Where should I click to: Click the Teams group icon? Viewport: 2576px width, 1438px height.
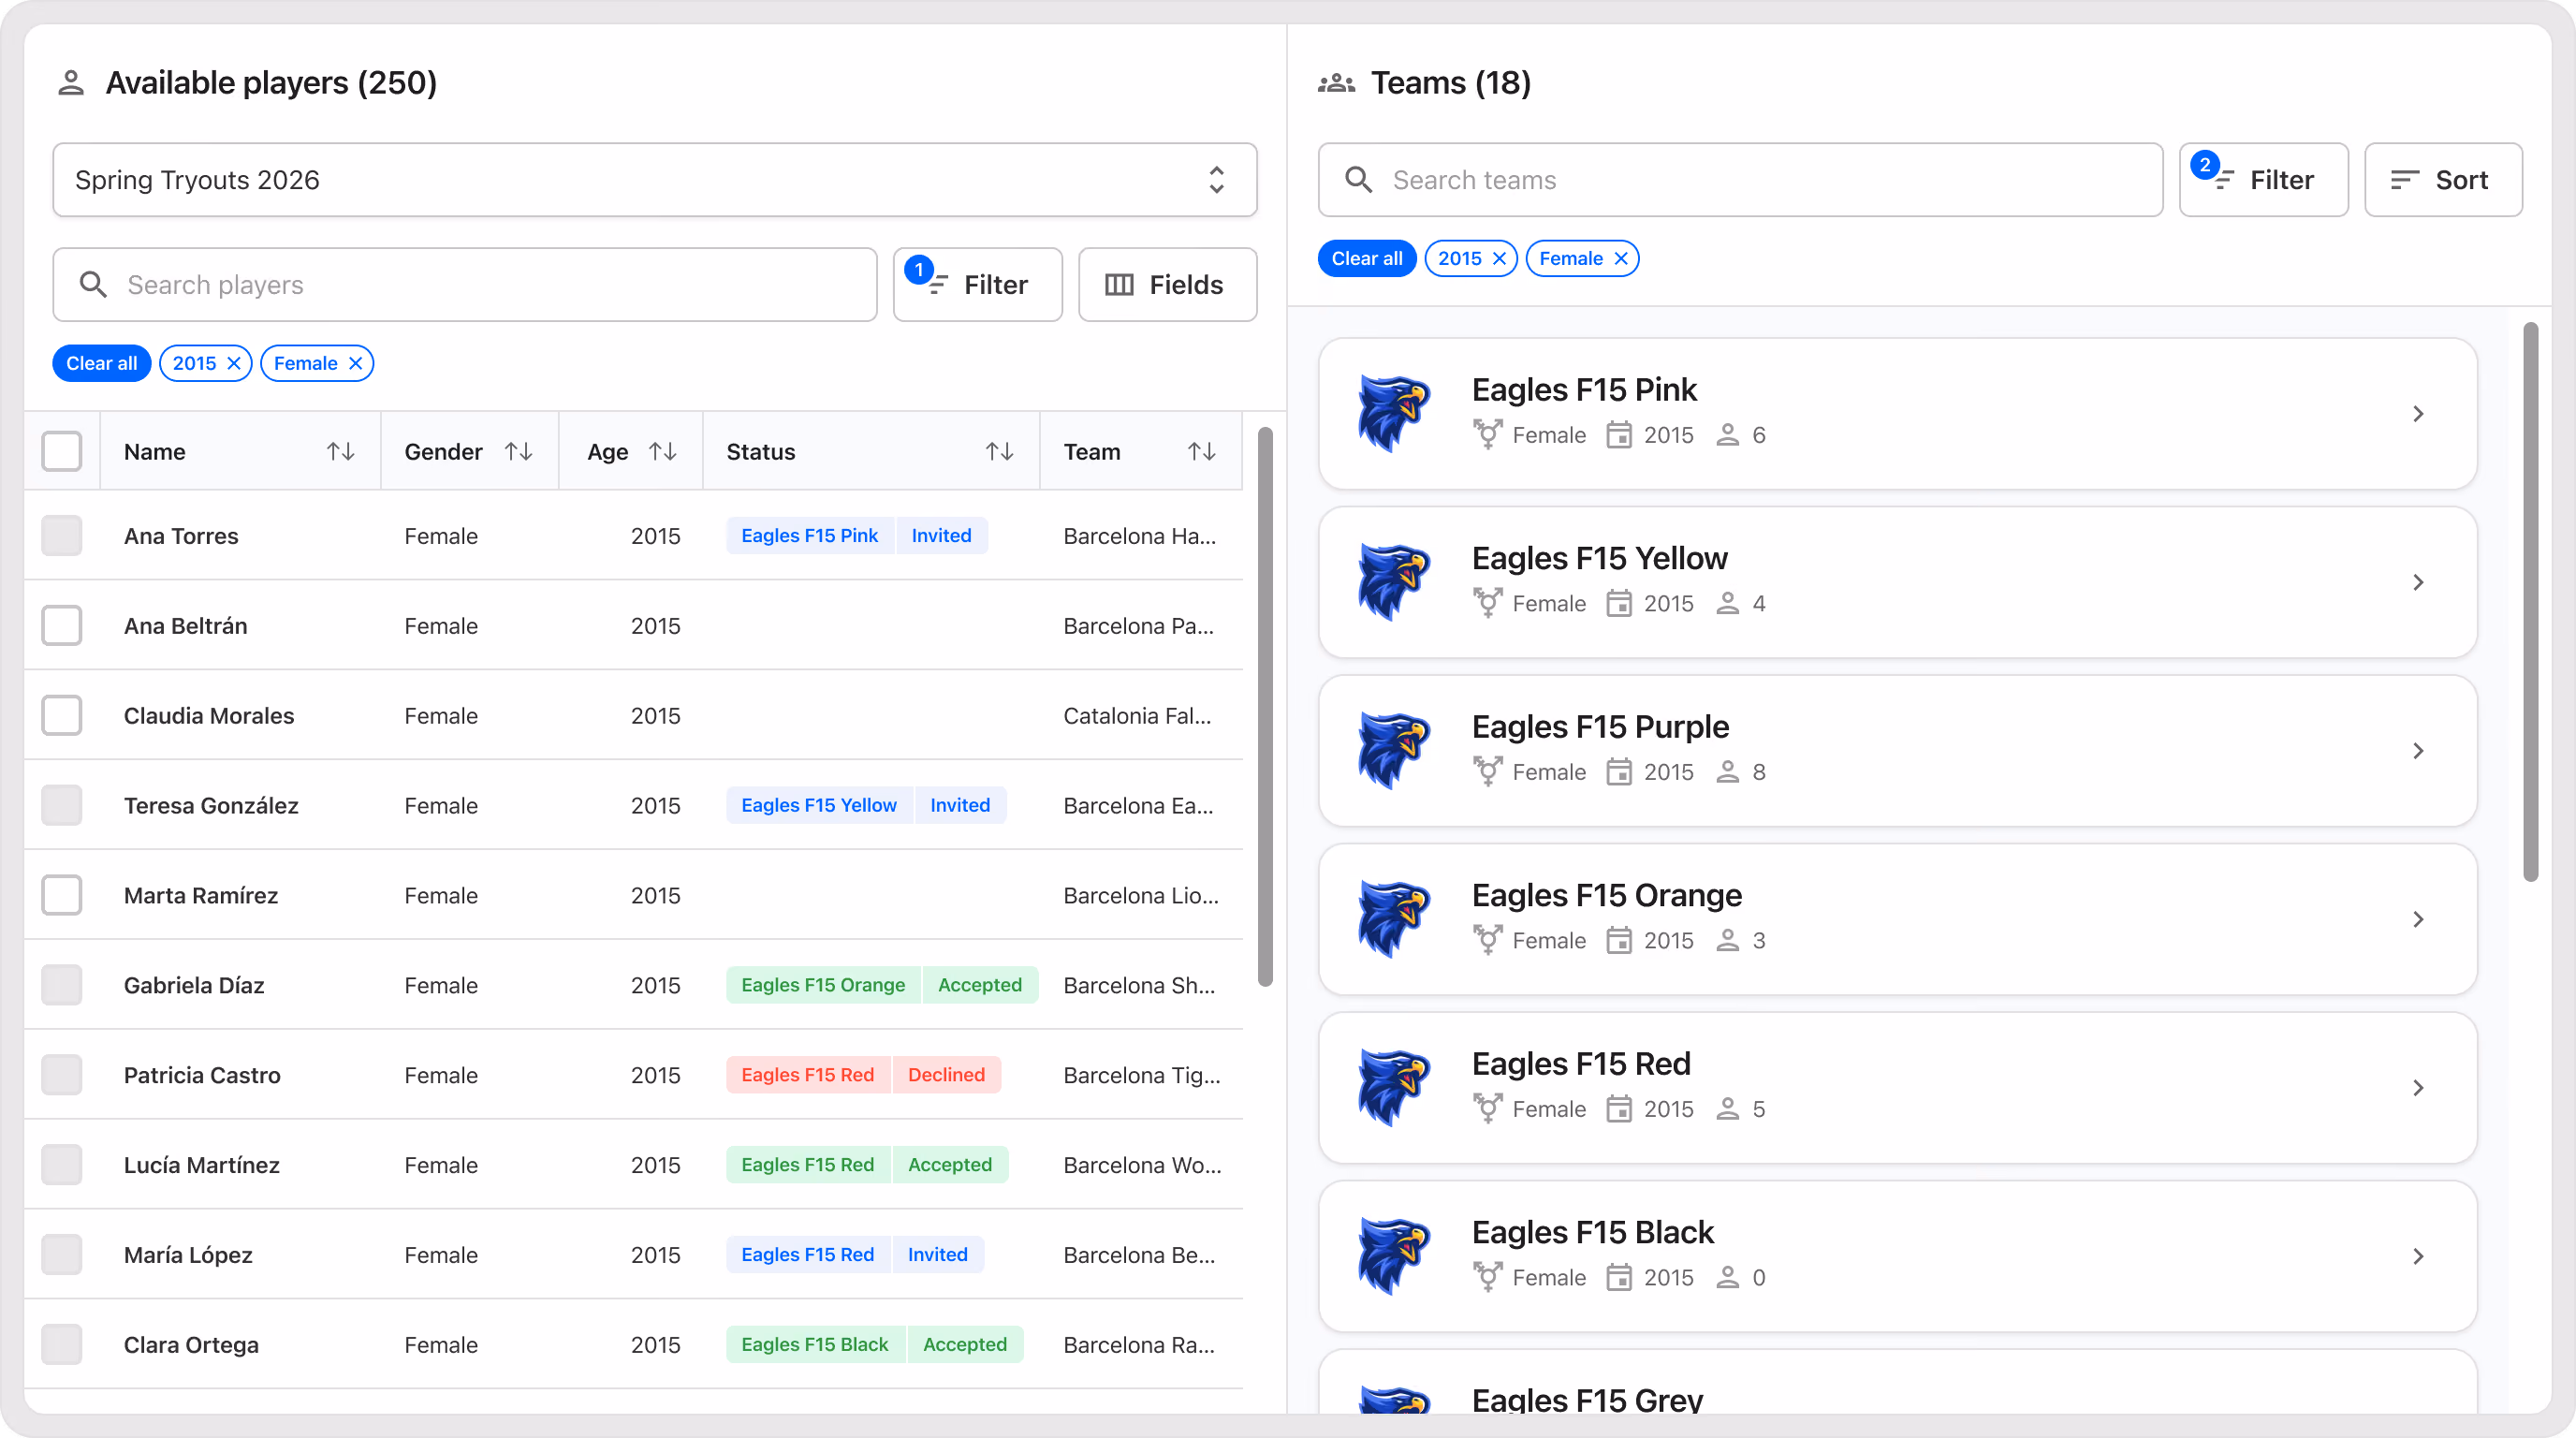[x=1336, y=83]
